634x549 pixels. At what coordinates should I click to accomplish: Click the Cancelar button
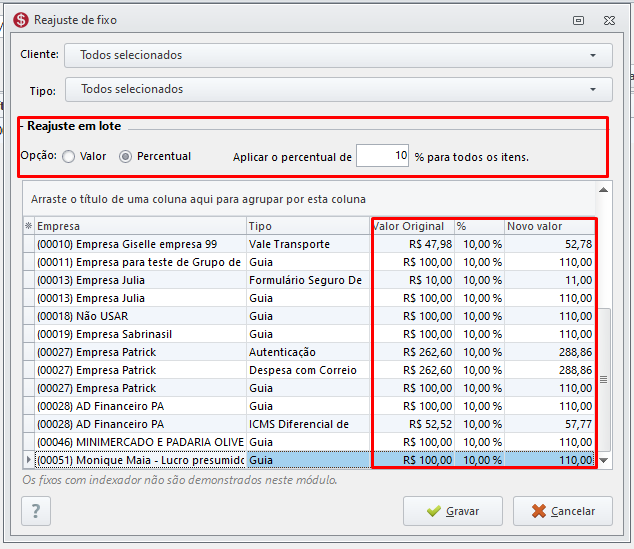(563, 511)
